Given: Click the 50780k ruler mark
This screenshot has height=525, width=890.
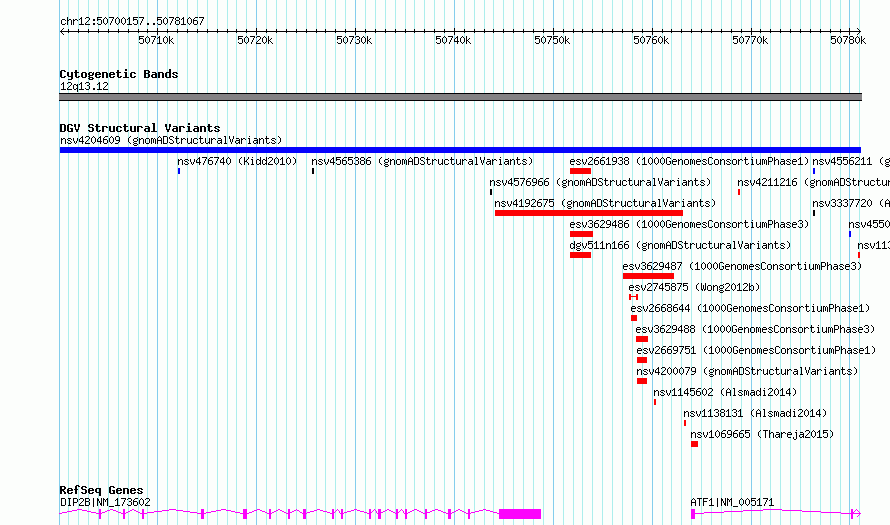Looking at the screenshot, I should coord(848,40).
